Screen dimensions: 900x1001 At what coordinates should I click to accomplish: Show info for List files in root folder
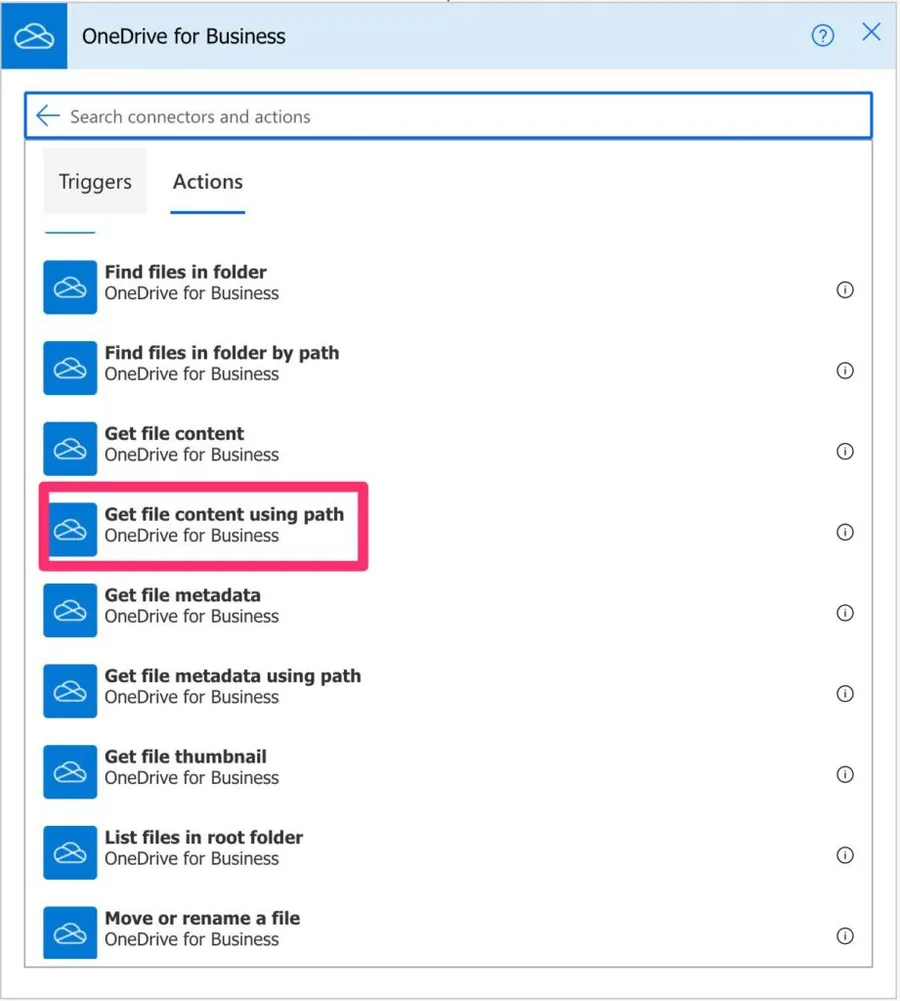[x=845, y=855]
